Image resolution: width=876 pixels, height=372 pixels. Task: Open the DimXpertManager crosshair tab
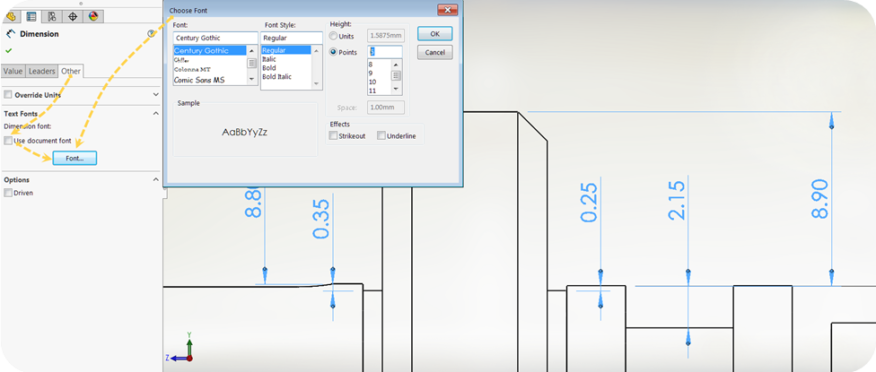(x=73, y=16)
